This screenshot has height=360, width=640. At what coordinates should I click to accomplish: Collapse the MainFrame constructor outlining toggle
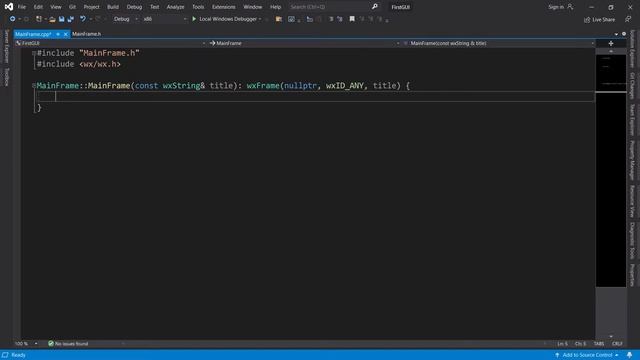(34, 86)
